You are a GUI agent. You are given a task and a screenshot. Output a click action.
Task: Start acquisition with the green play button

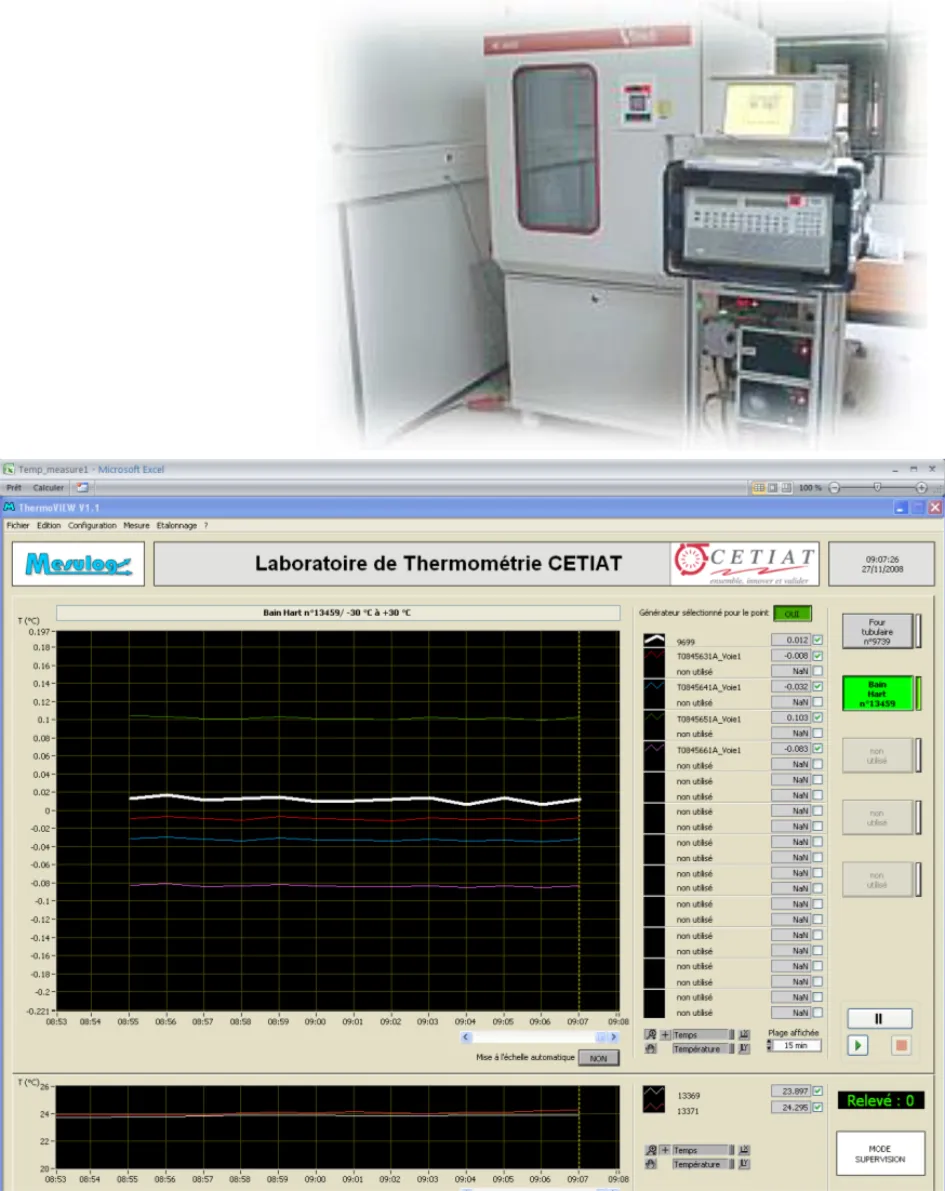point(858,1045)
